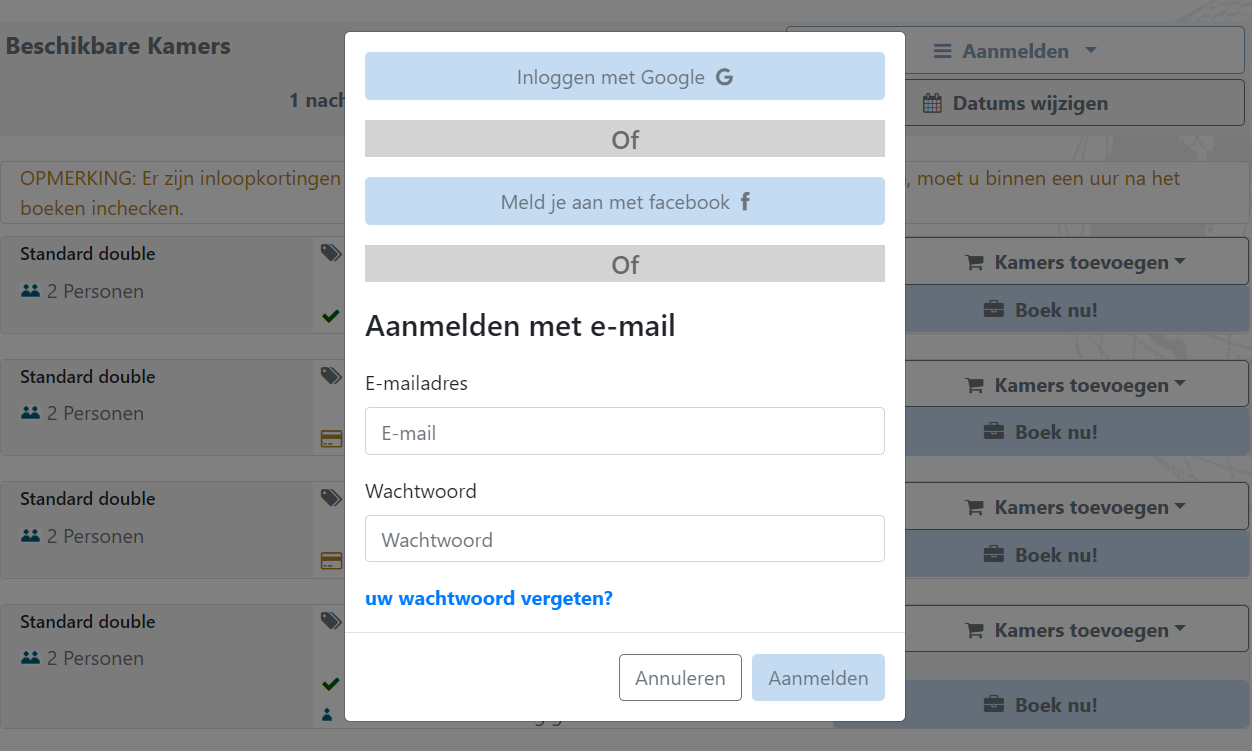The image size is (1252, 751).
Task: Click the Google logo icon
Action: 725,77
